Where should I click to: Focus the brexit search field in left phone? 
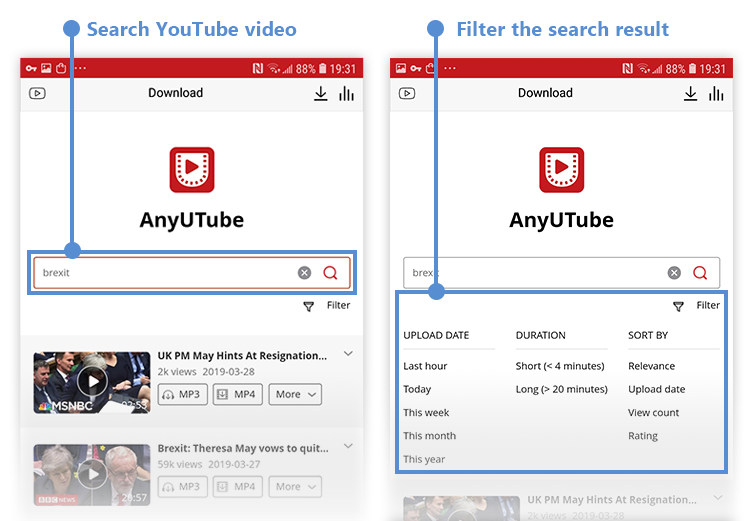tap(192, 273)
